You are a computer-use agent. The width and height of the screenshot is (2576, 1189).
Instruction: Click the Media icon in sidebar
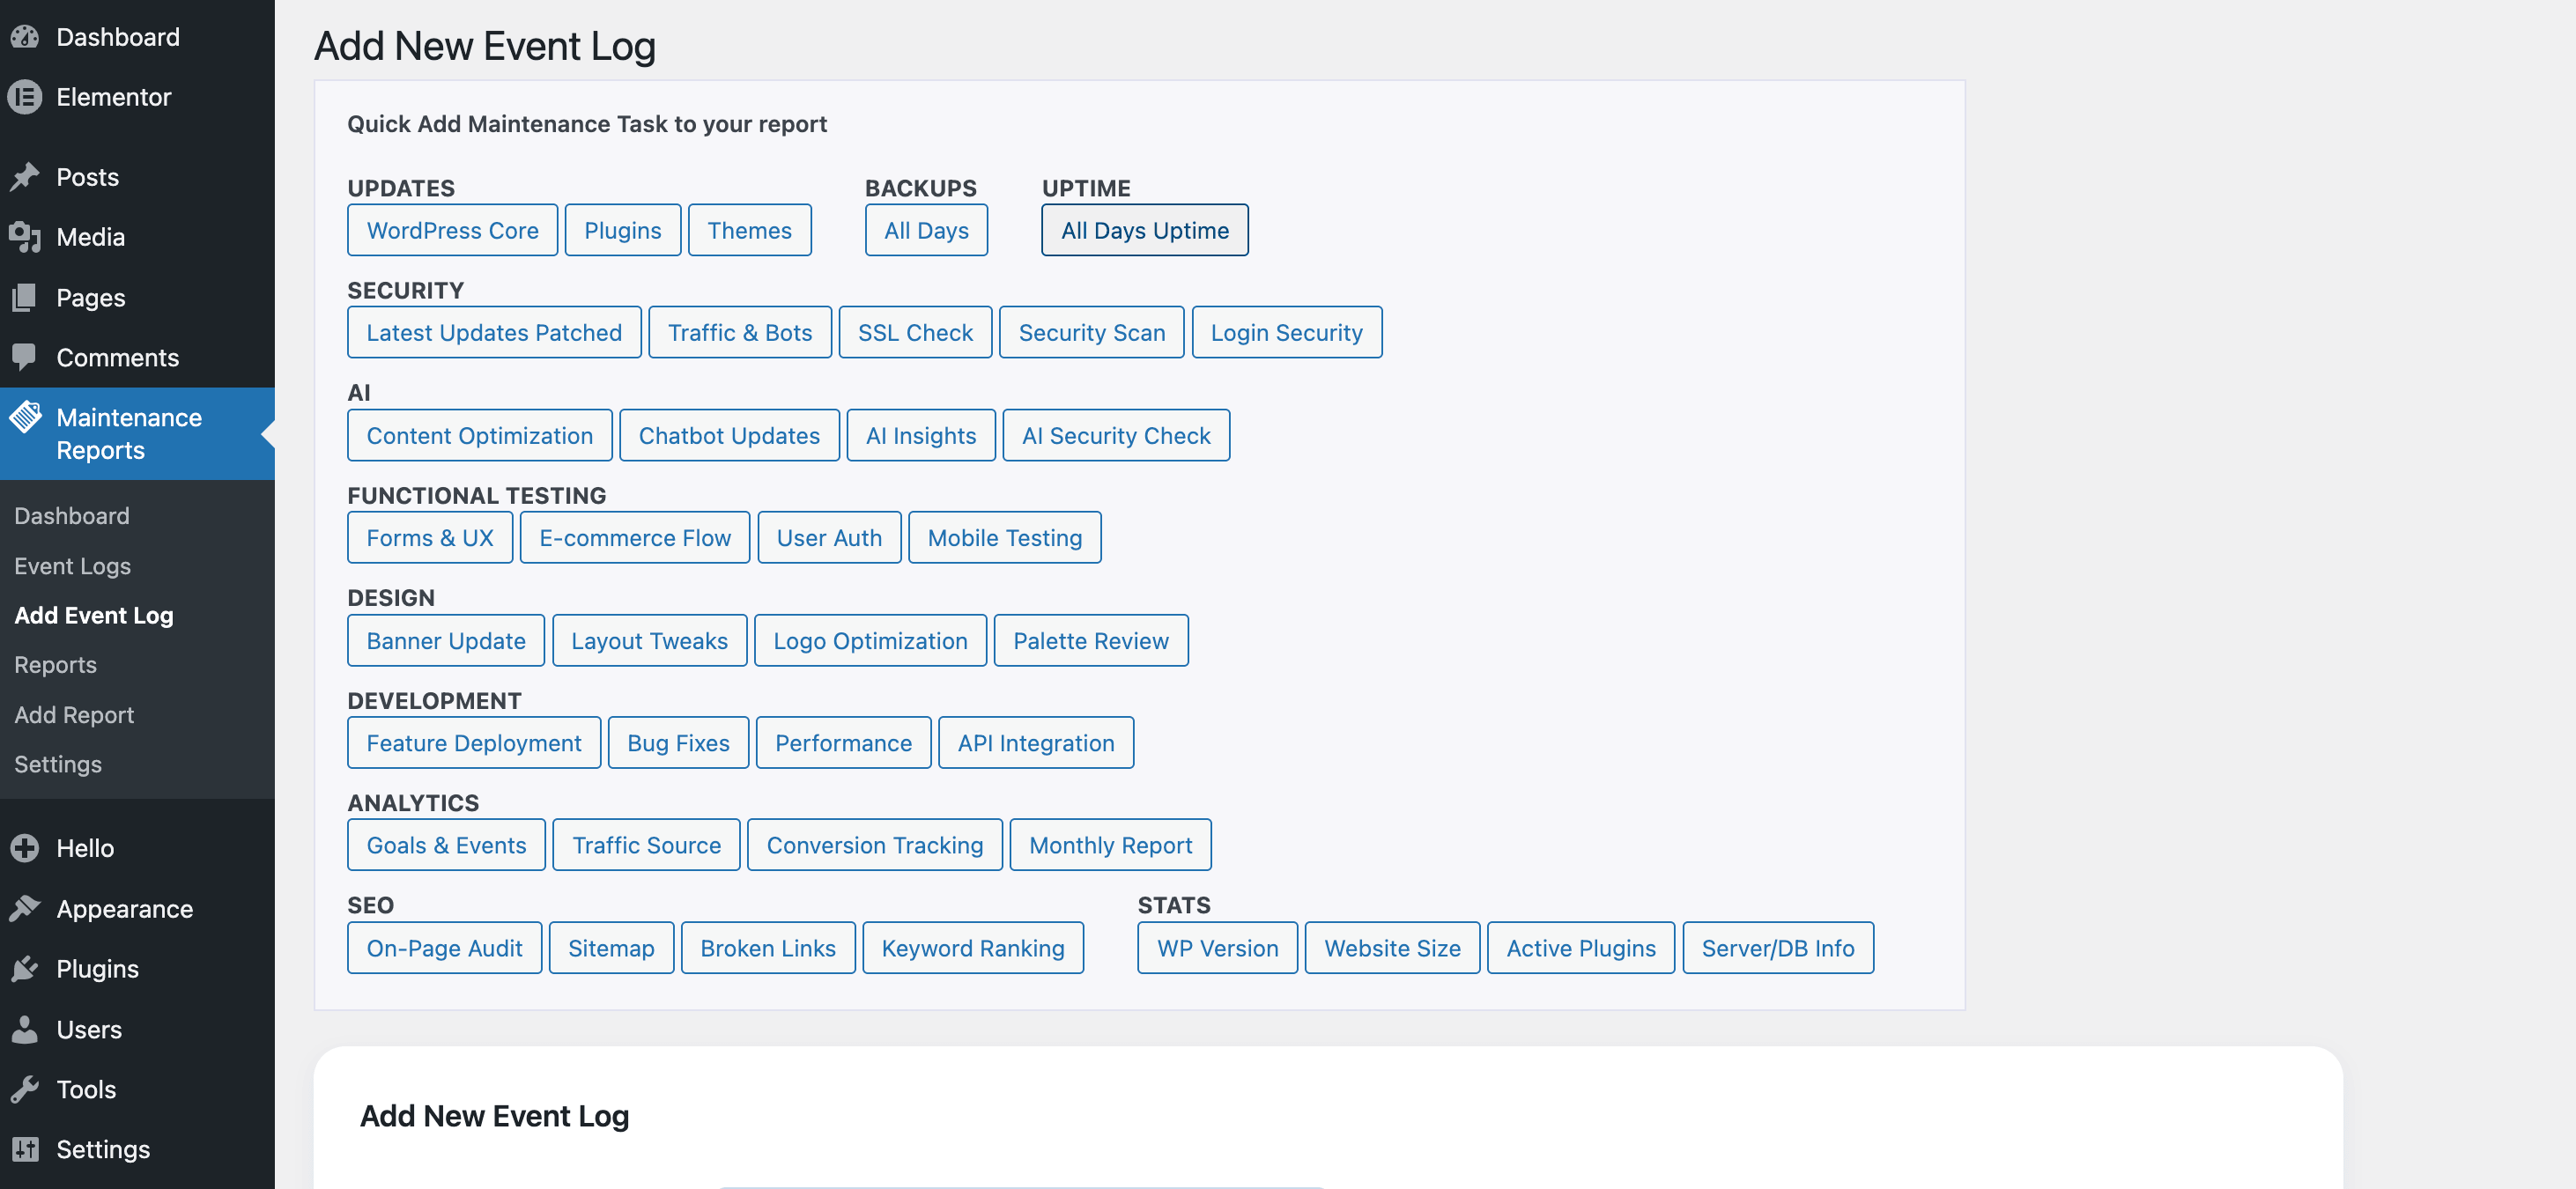(x=25, y=237)
